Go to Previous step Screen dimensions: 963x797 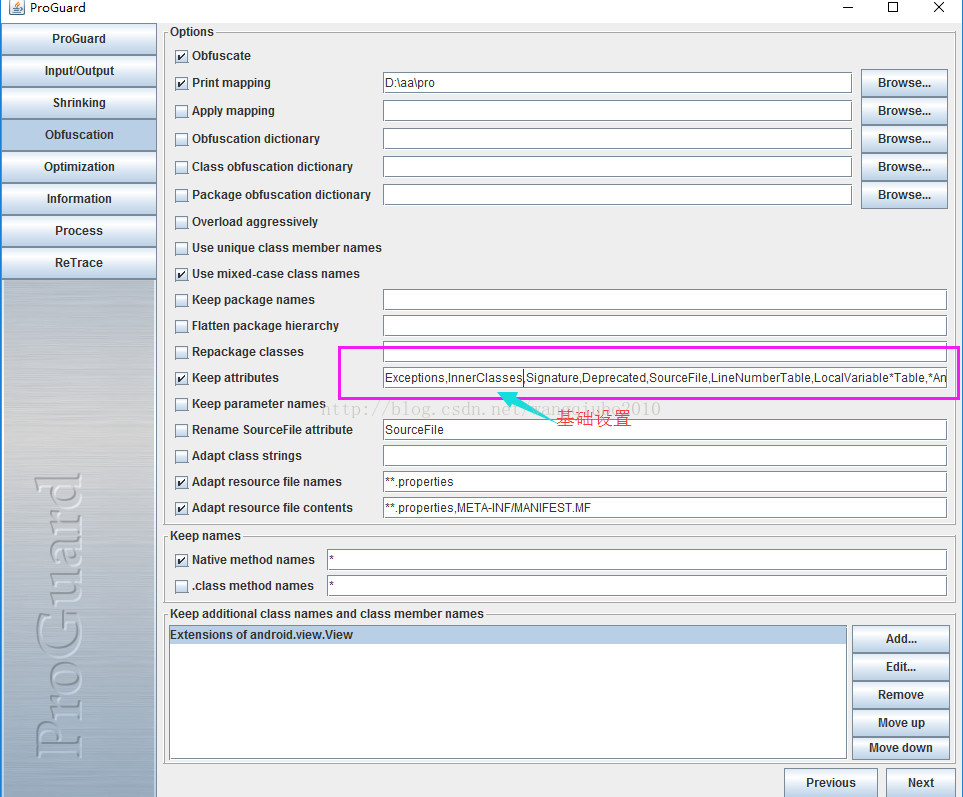click(830, 782)
